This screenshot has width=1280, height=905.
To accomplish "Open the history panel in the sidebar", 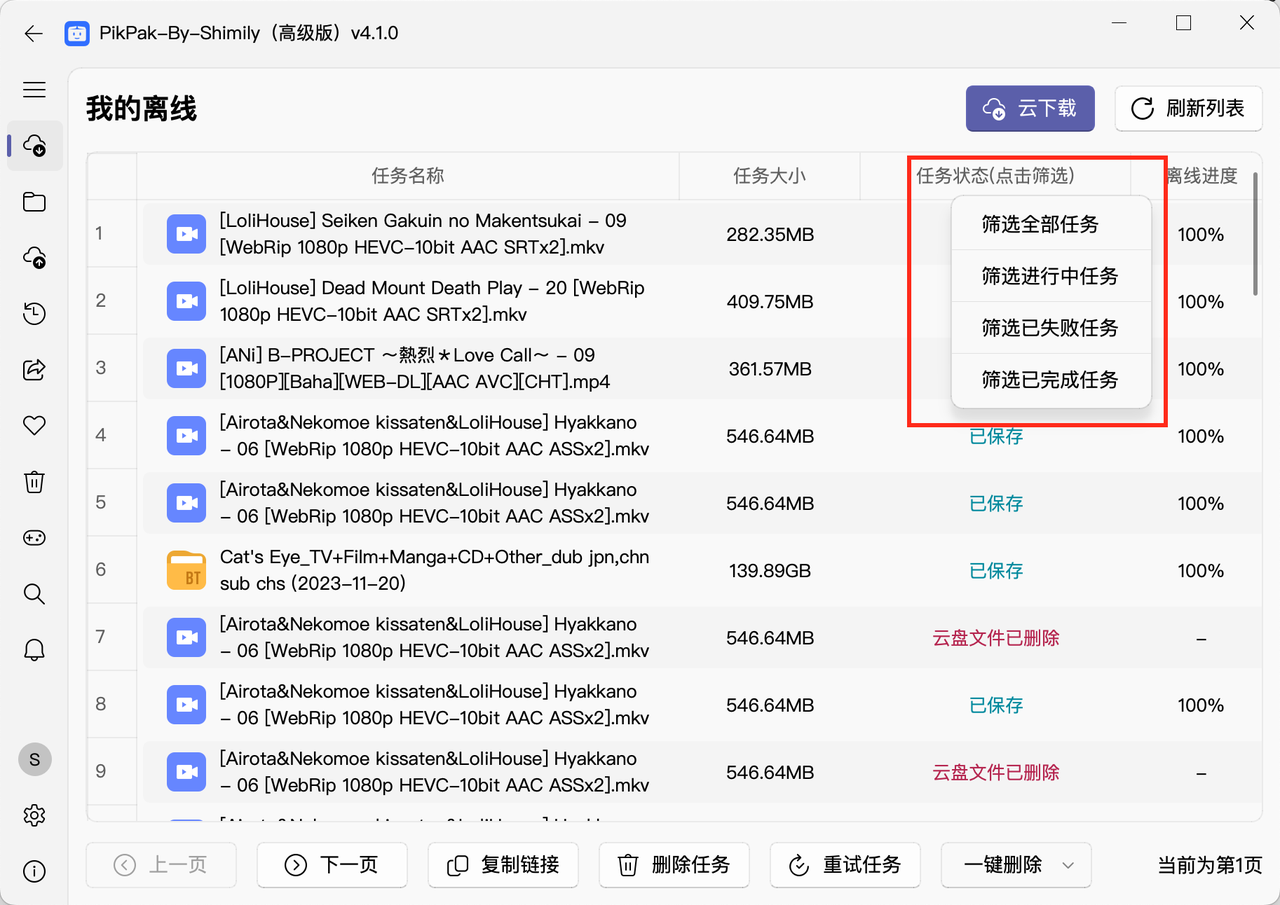I will click(34, 314).
